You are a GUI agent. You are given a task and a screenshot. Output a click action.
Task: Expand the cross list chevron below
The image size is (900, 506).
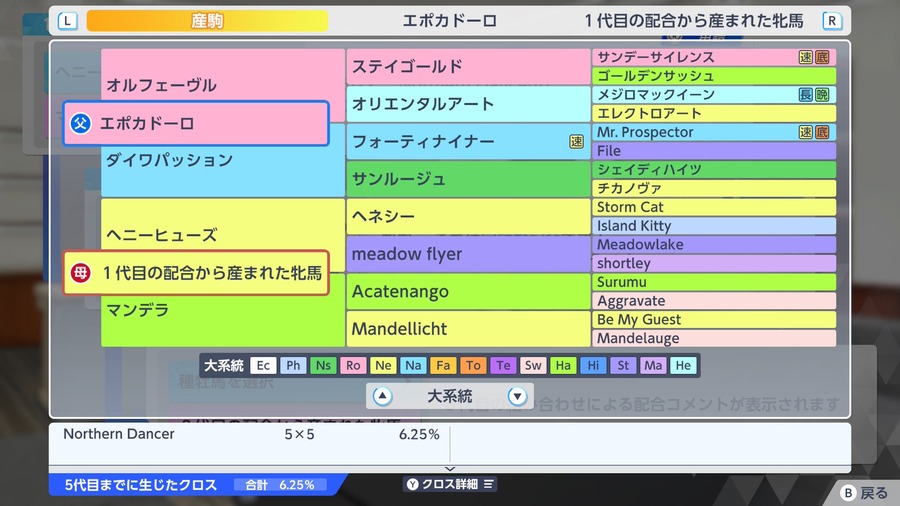[450, 469]
